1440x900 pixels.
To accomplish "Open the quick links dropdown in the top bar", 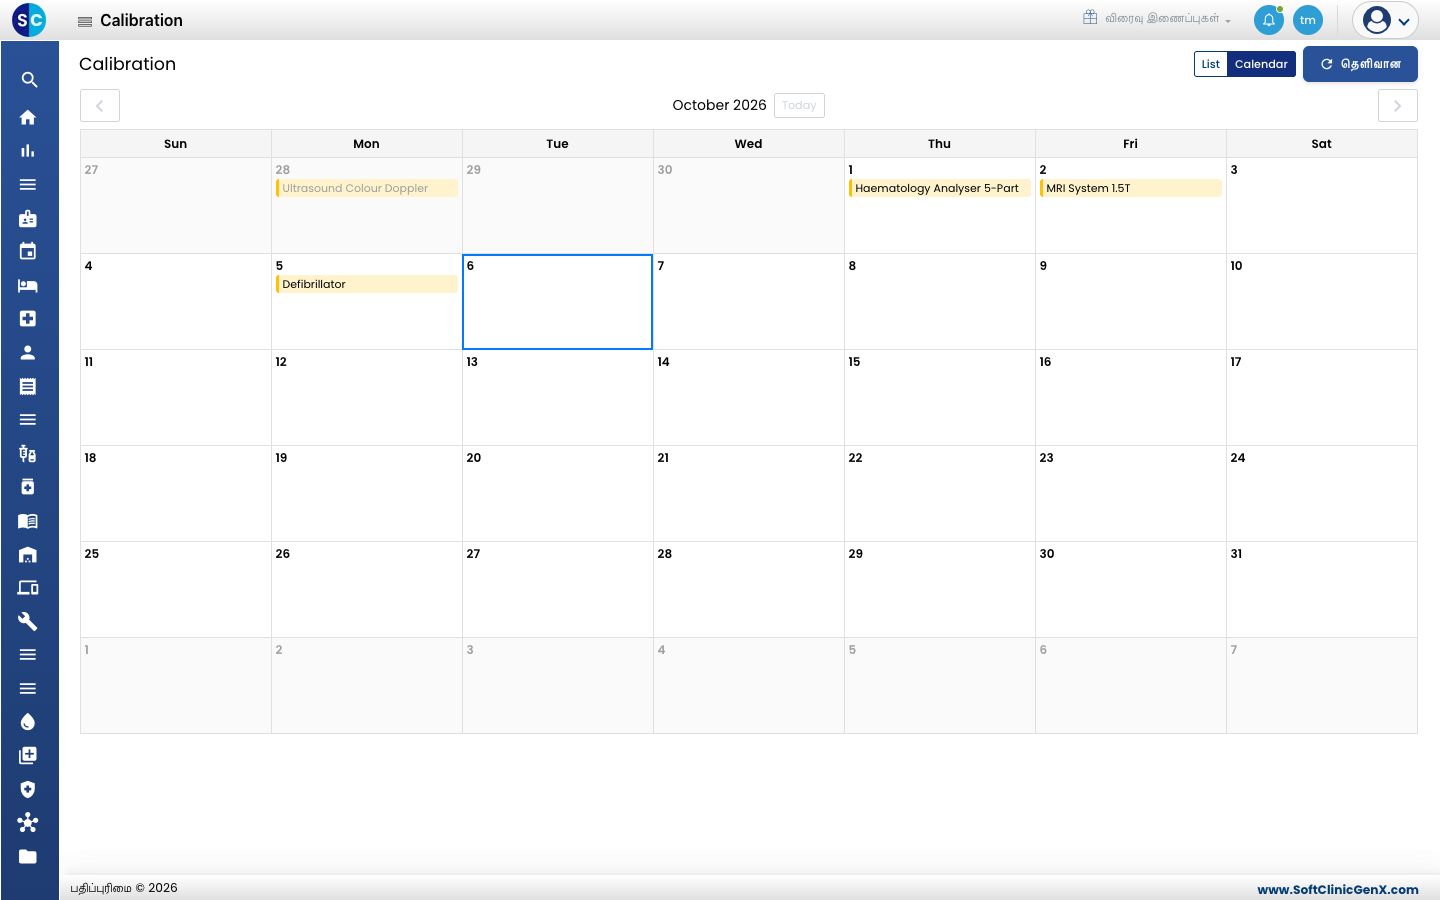I will pos(1157,19).
